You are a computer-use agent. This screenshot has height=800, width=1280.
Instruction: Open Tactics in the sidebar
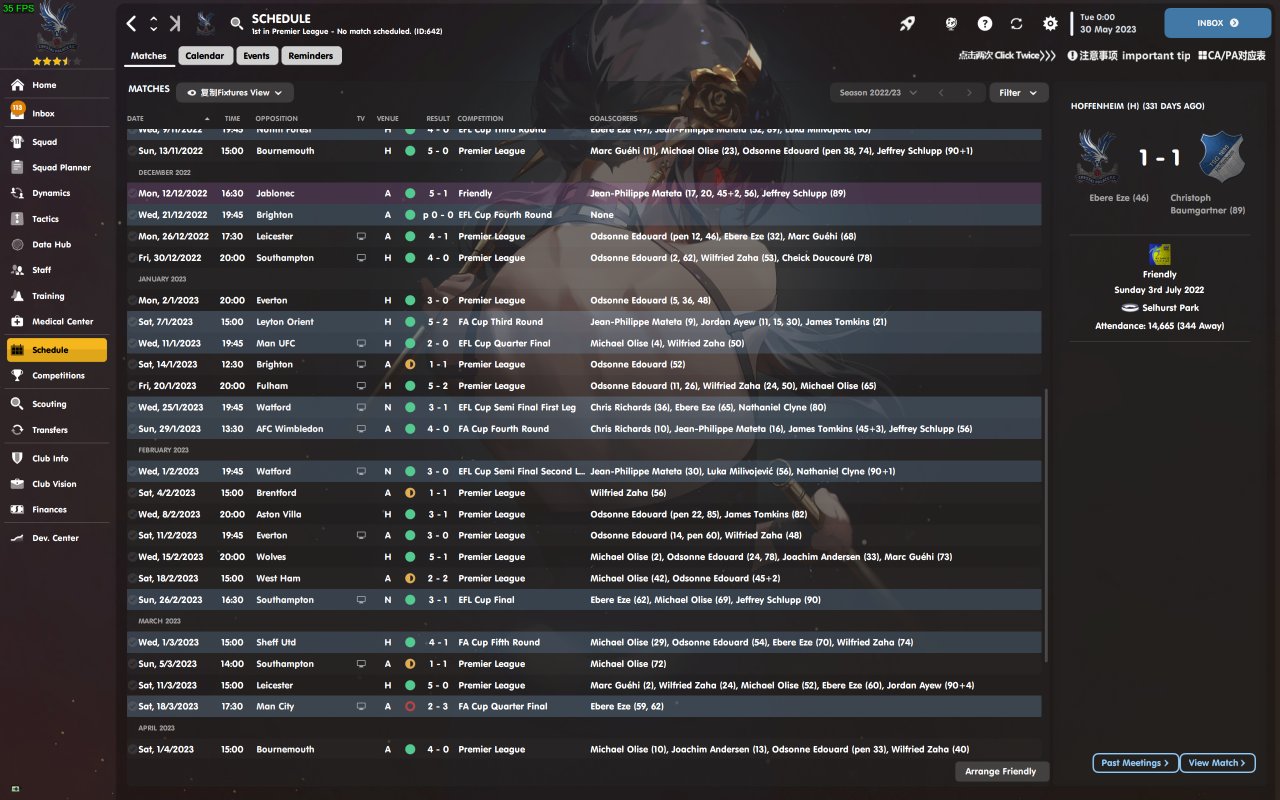click(x=58, y=219)
